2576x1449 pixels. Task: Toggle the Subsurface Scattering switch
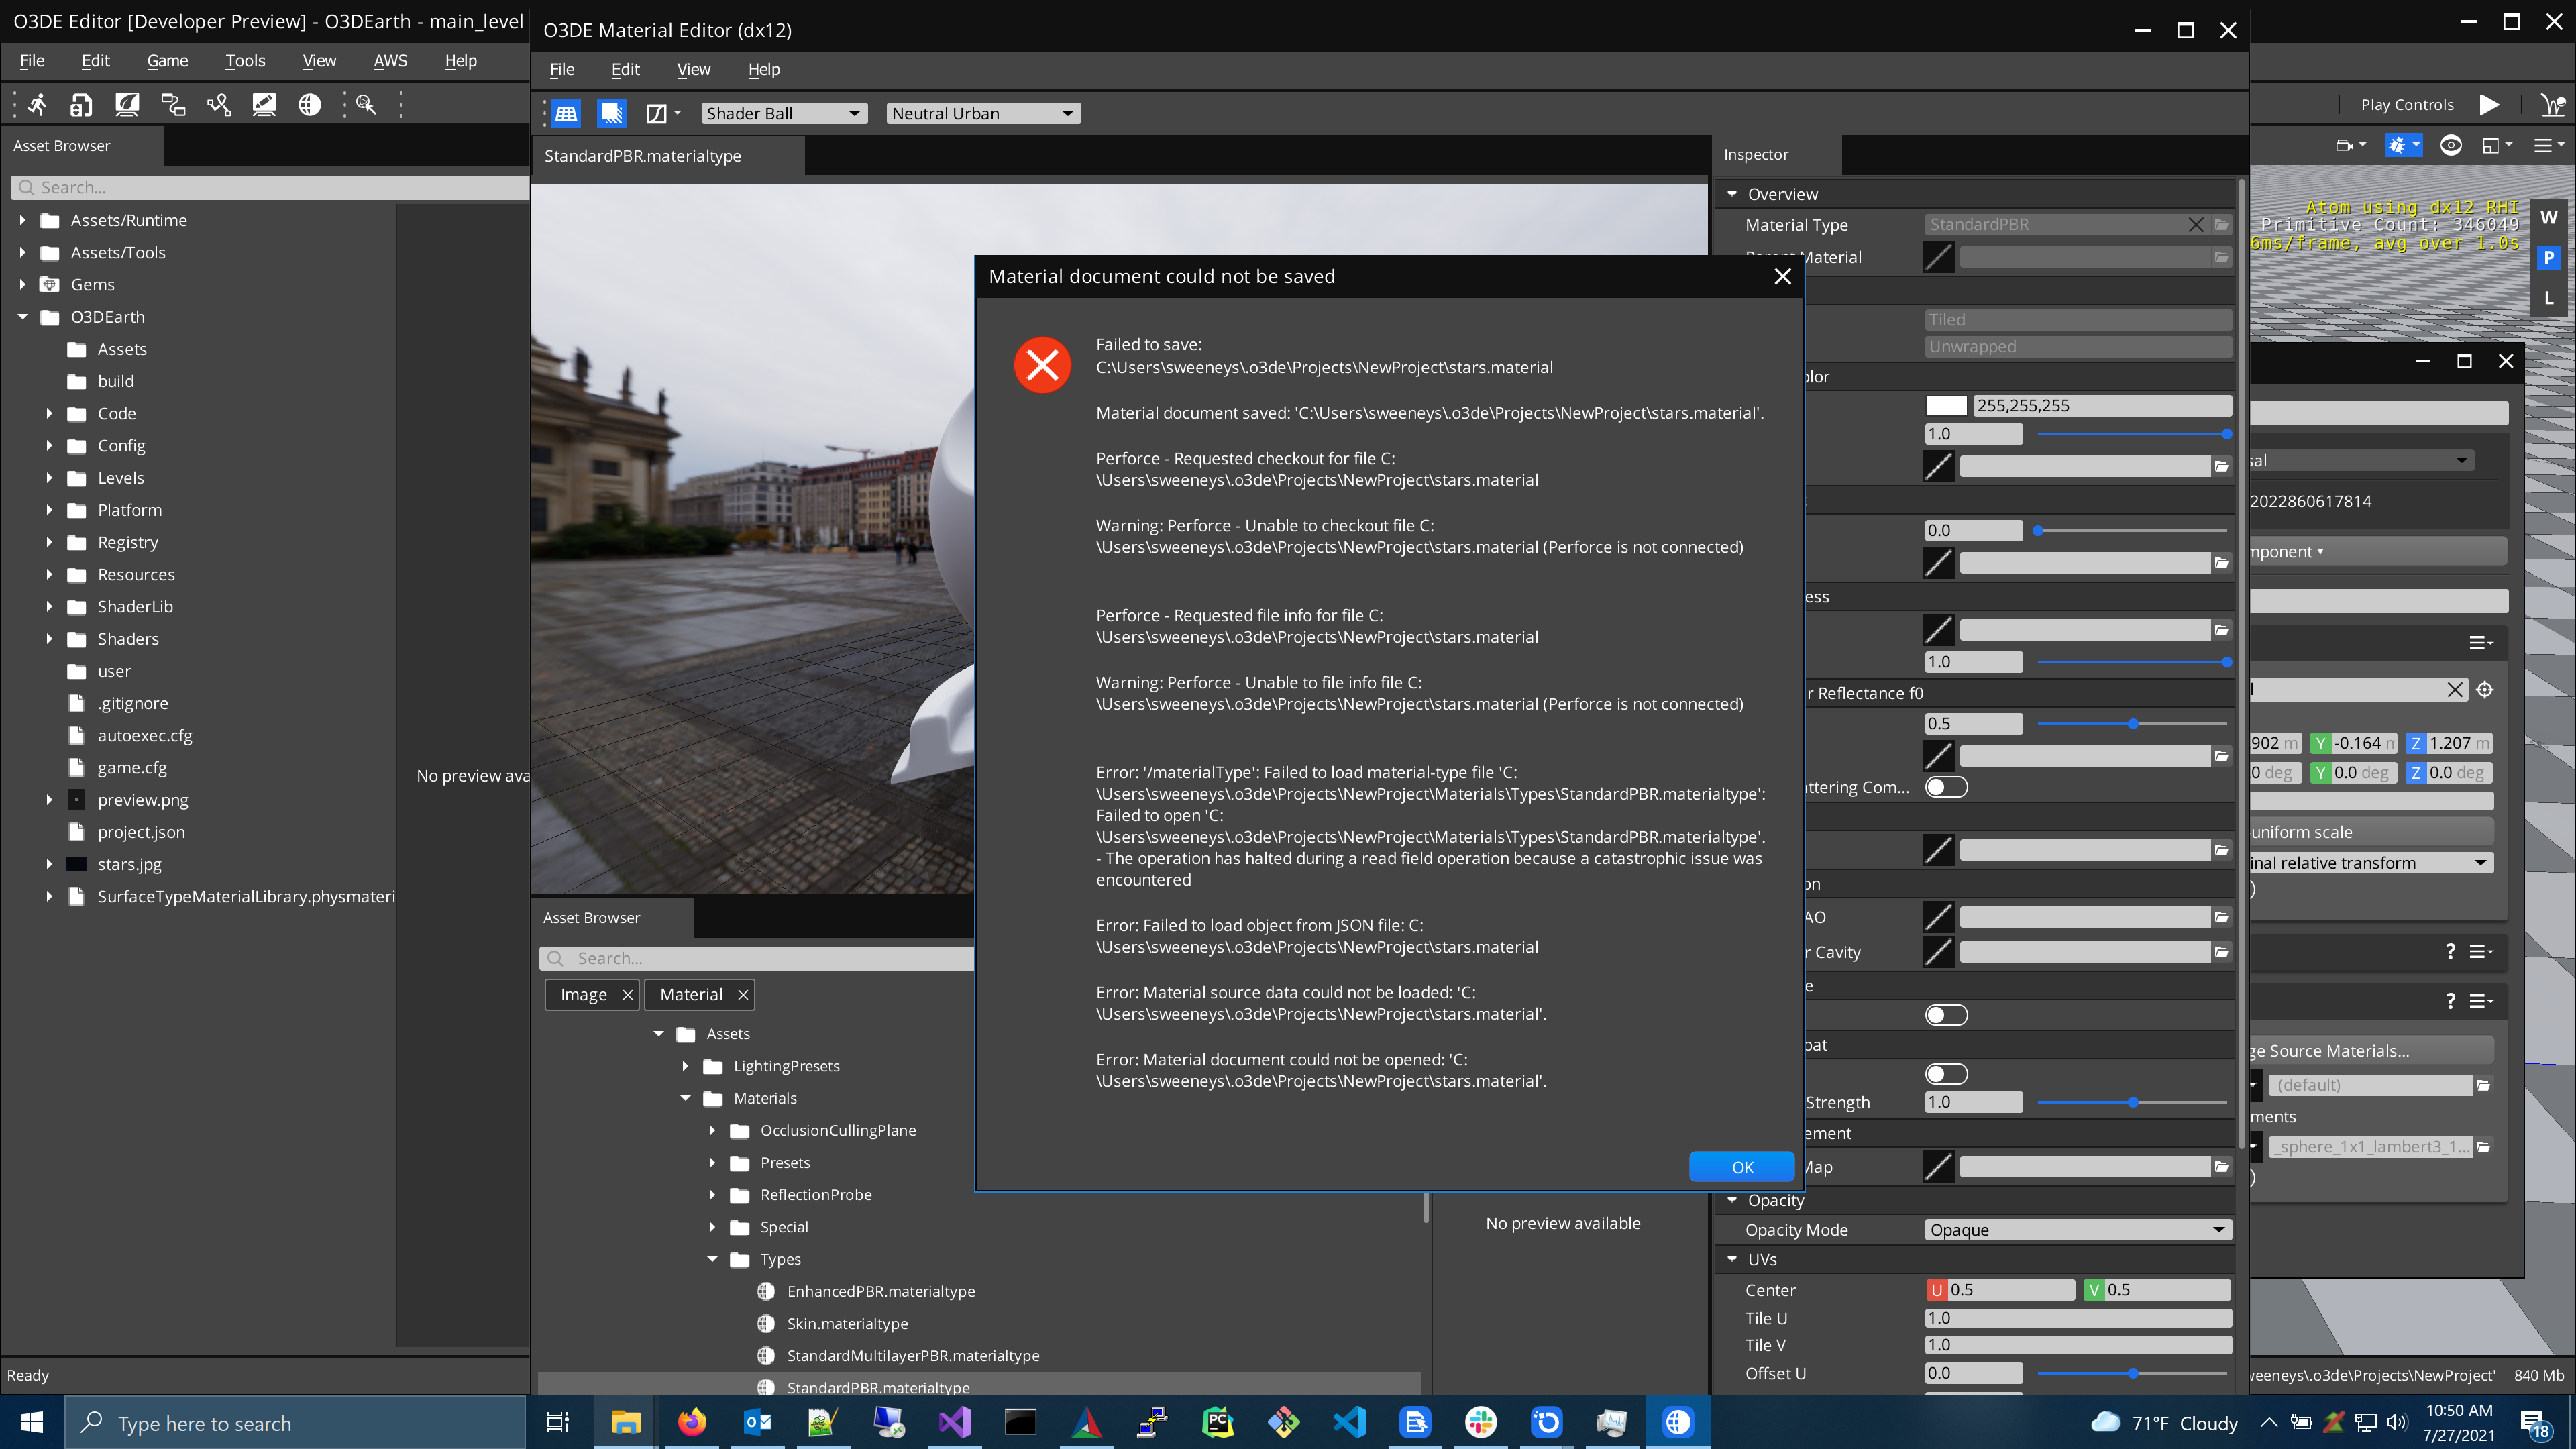coord(1947,787)
